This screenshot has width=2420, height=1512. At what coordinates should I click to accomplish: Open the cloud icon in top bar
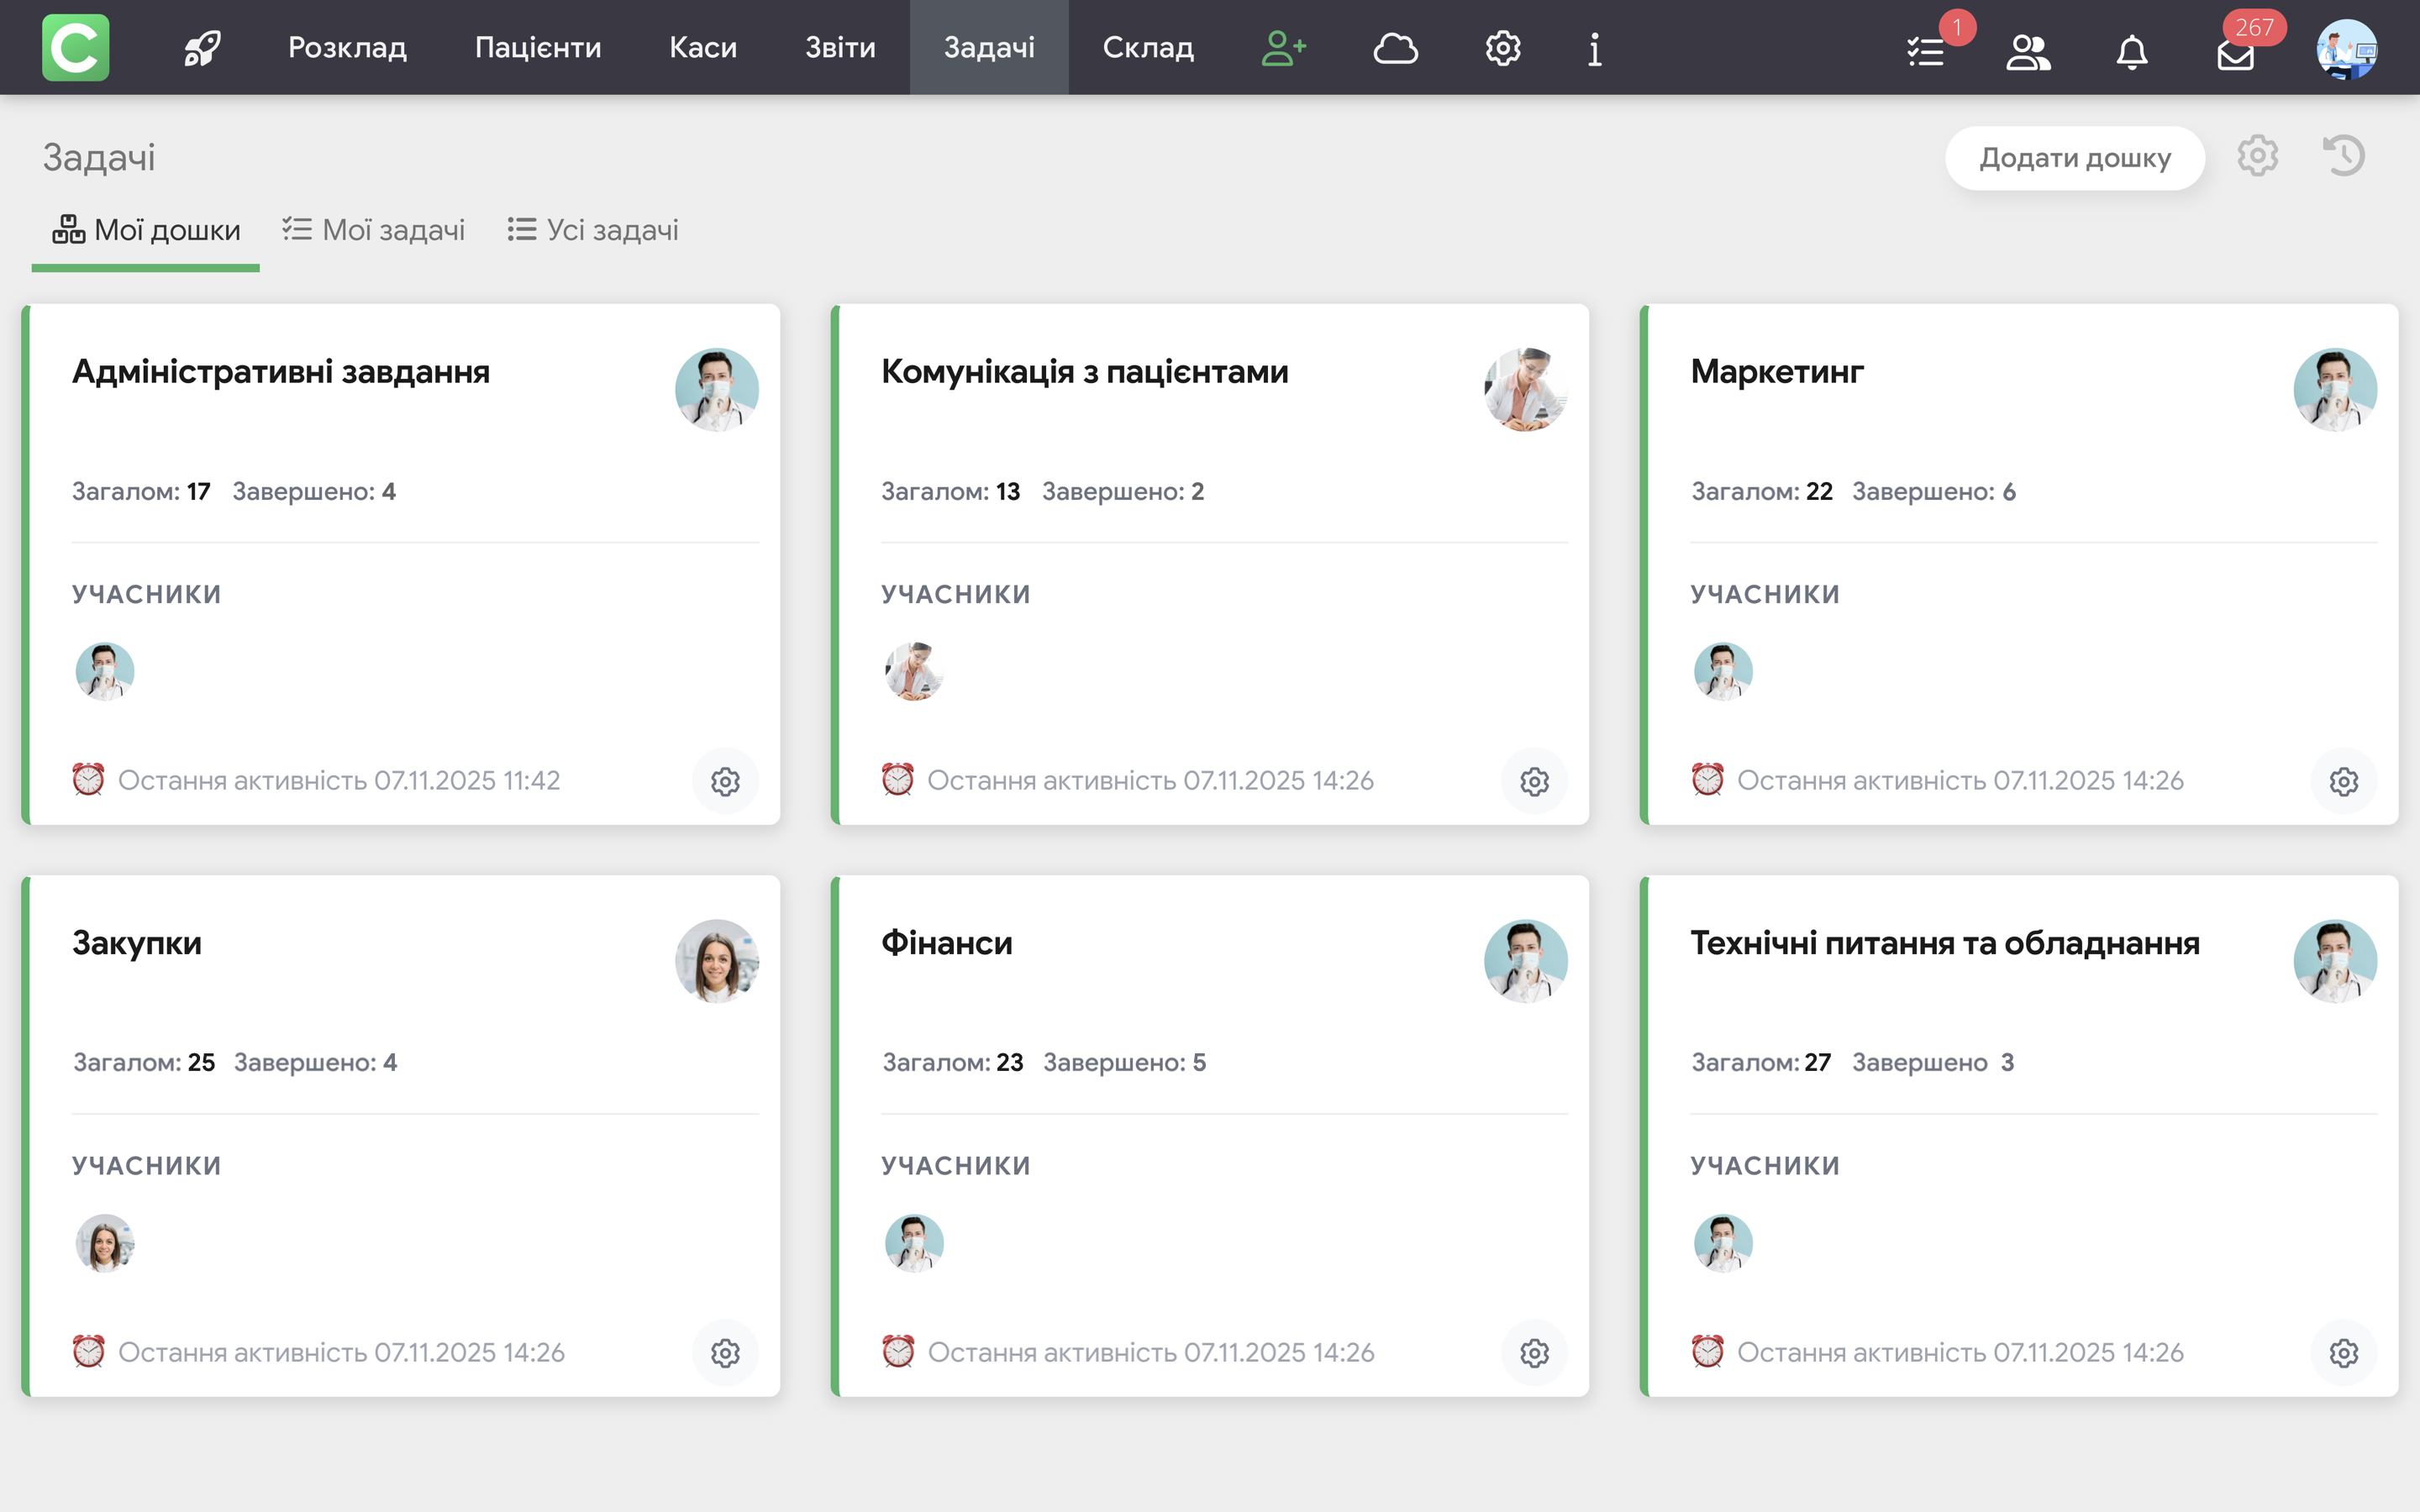(1395, 48)
